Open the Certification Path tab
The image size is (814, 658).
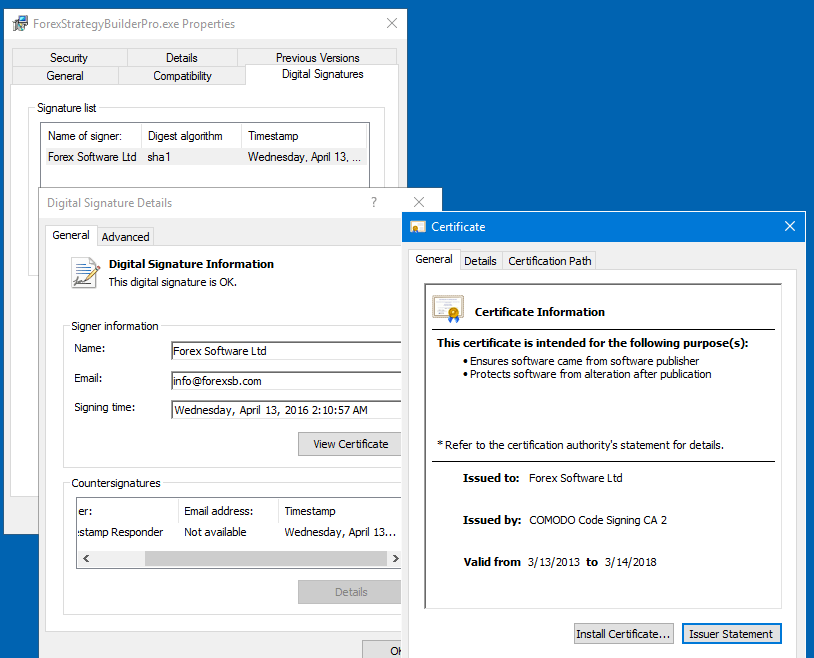[x=548, y=260]
